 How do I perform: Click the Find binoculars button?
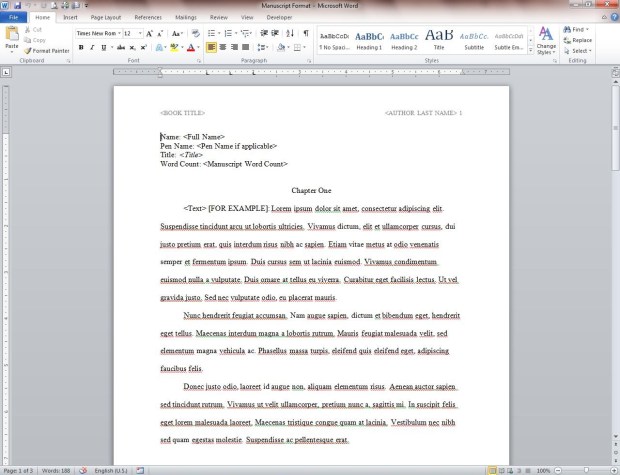[575, 30]
